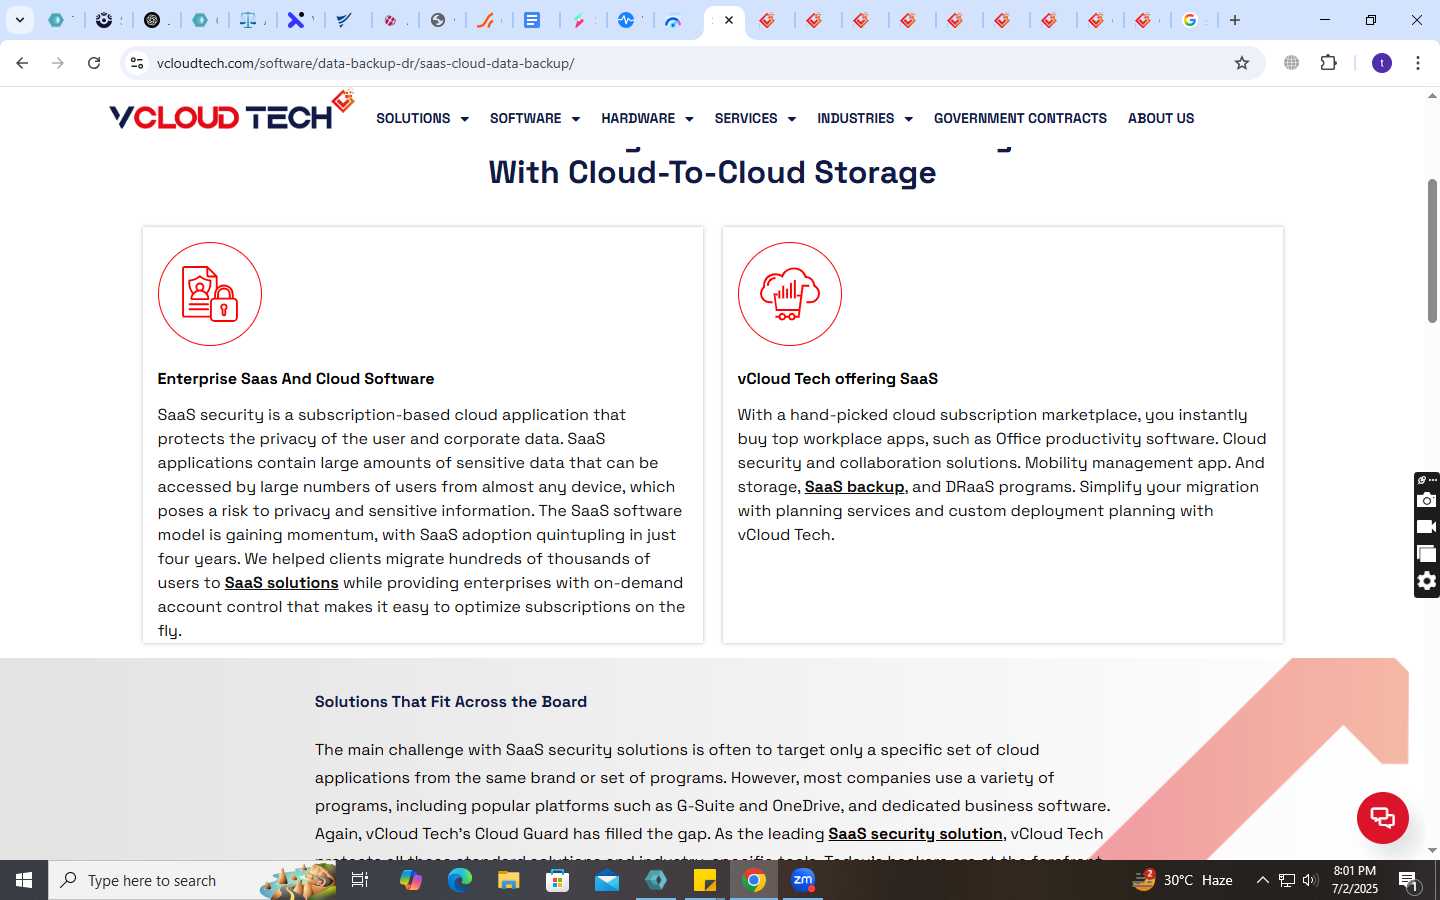
Task: Show hidden system tray icons
Action: 1262,880
